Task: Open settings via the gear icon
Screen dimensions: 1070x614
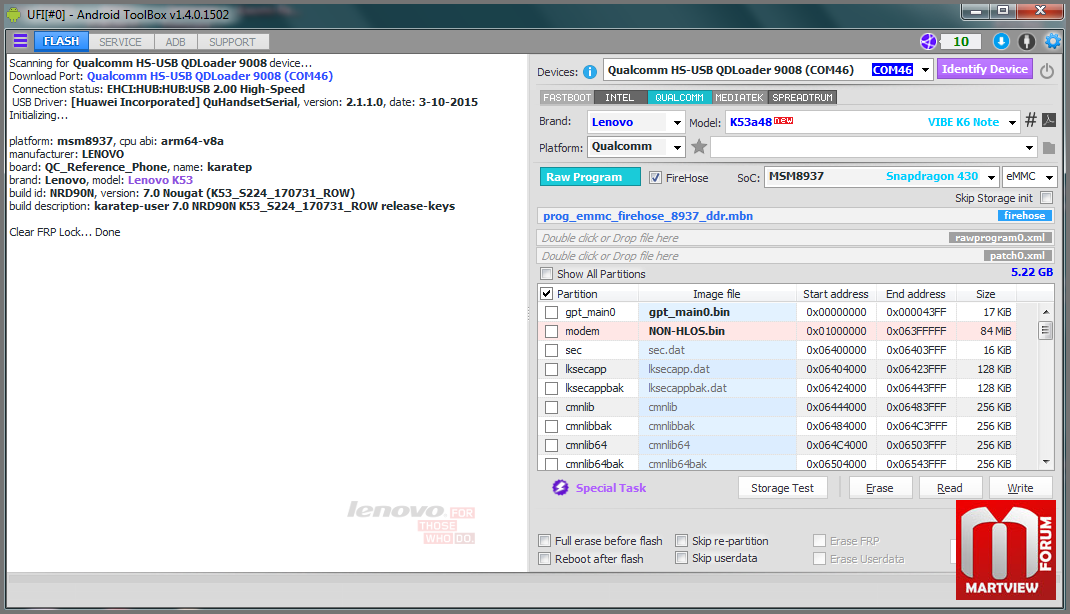Action: click(x=1052, y=42)
